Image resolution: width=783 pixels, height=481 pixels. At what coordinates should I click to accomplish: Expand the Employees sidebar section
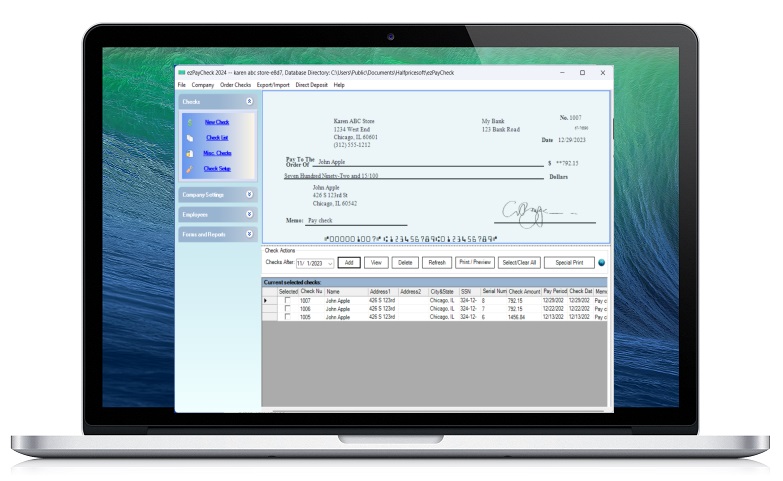pyautogui.click(x=249, y=214)
